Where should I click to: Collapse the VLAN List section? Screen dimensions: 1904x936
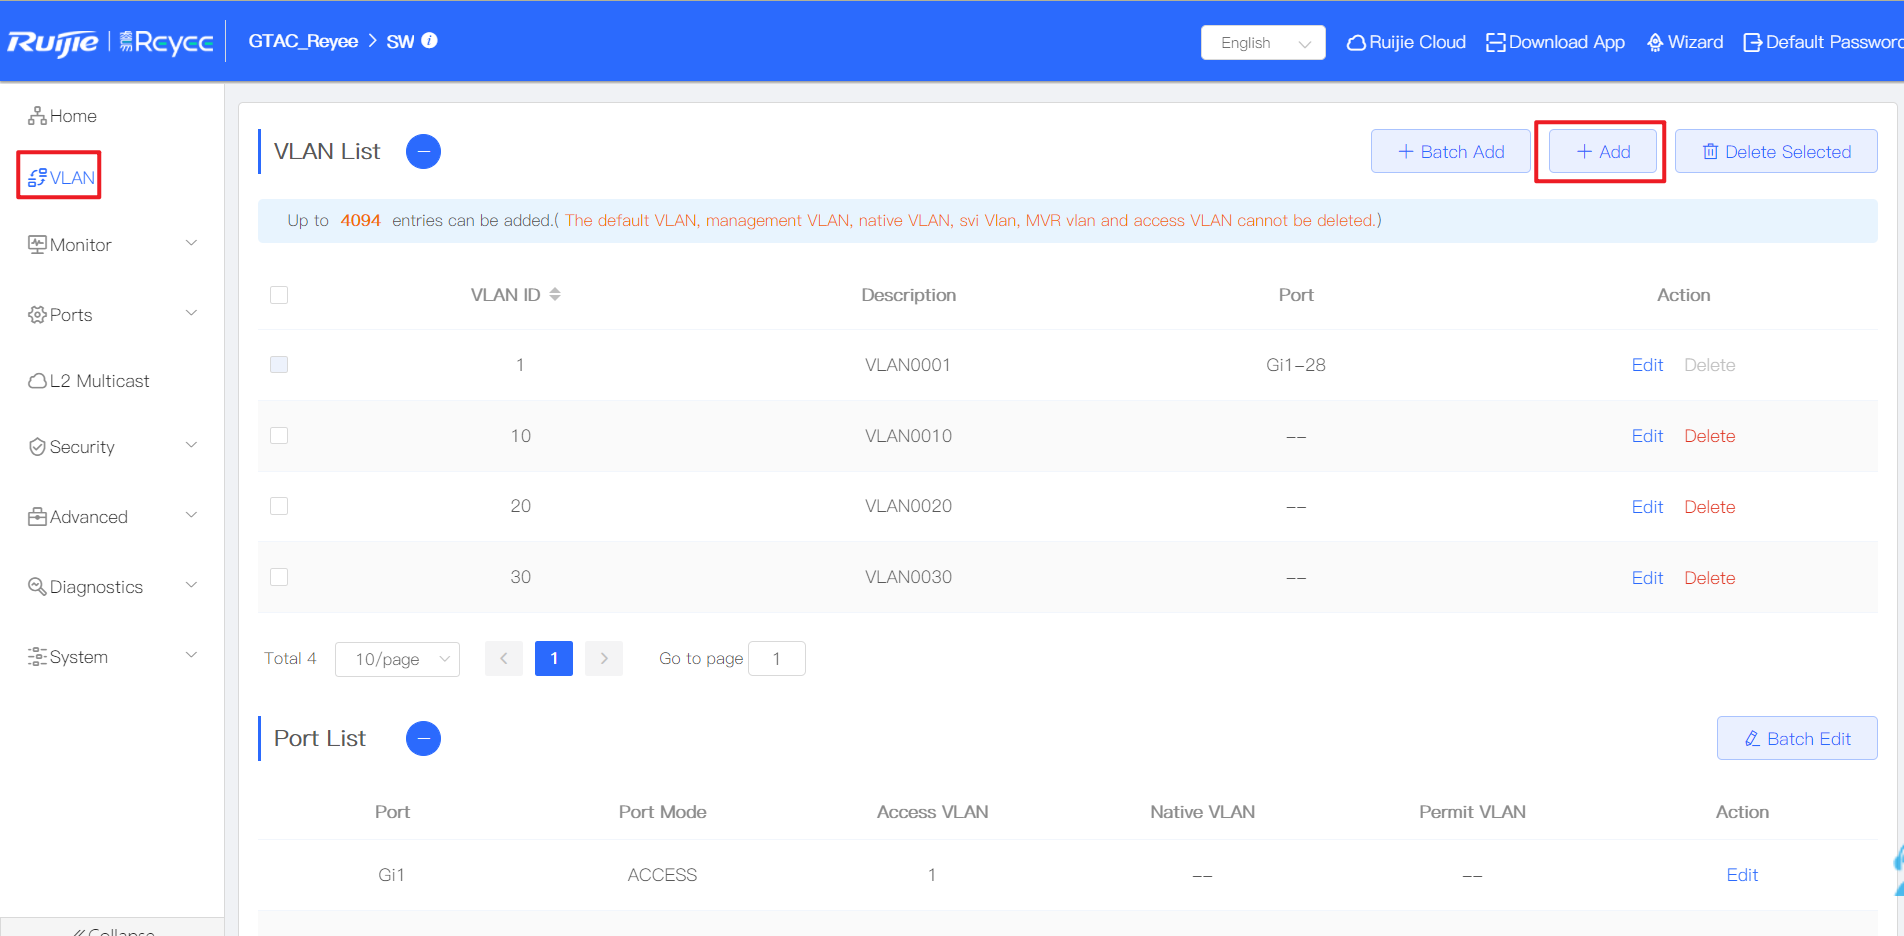[x=423, y=152]
